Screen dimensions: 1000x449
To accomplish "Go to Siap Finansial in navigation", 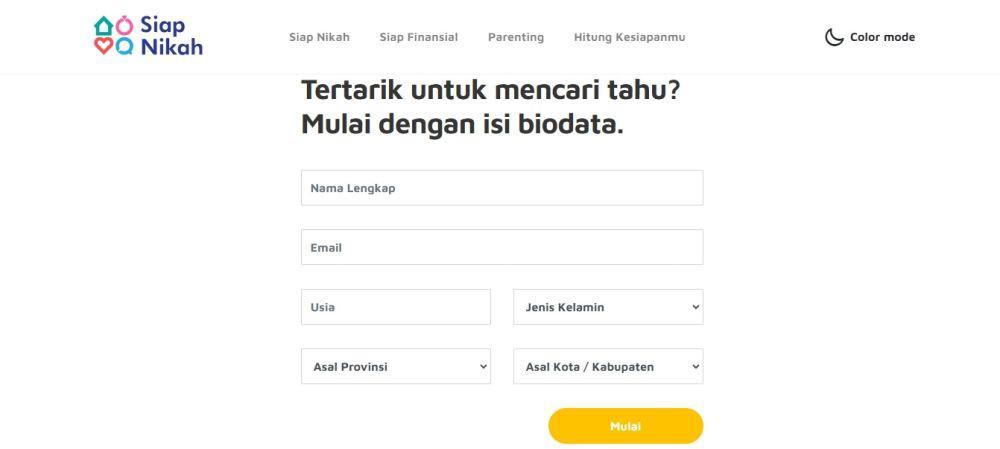I will [x=418, y=37].
